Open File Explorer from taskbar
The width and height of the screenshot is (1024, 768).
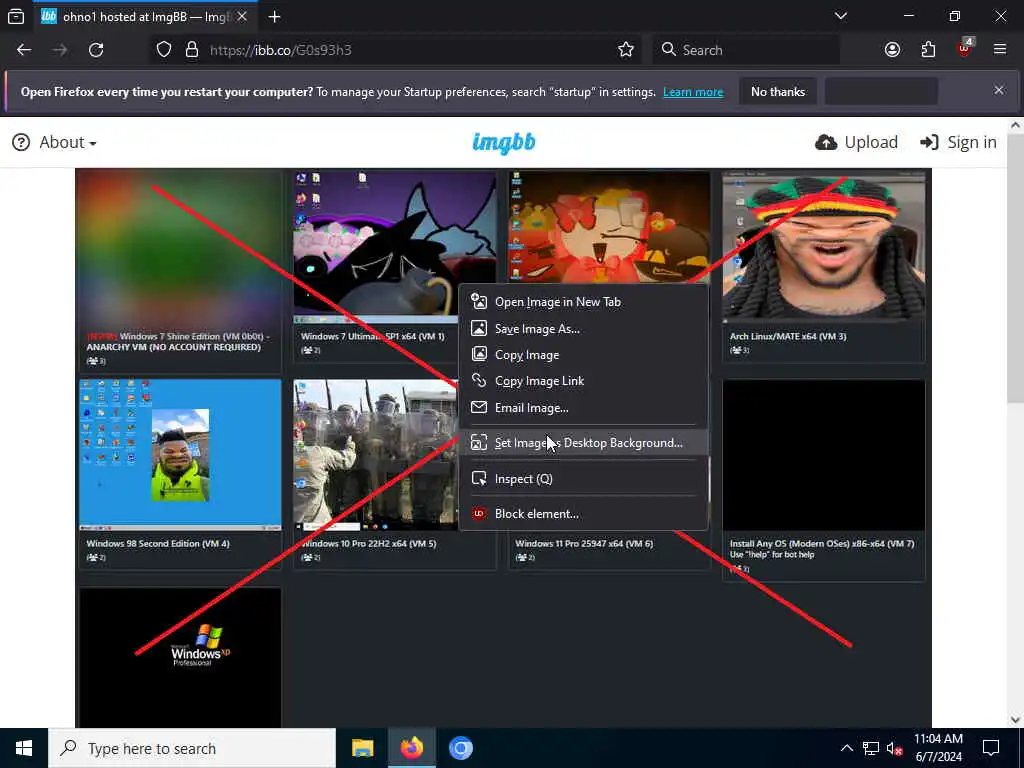362,748
